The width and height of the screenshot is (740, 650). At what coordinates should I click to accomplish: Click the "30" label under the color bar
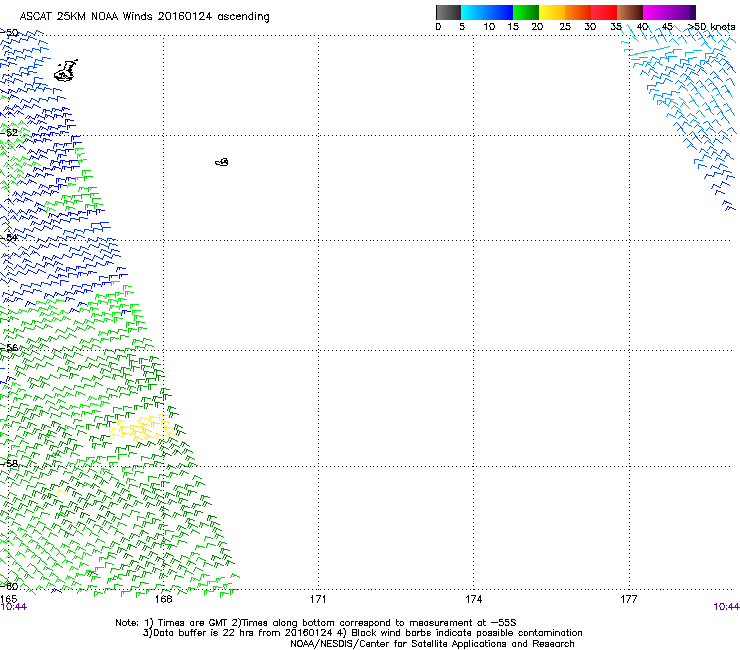[x=590, y=26]
